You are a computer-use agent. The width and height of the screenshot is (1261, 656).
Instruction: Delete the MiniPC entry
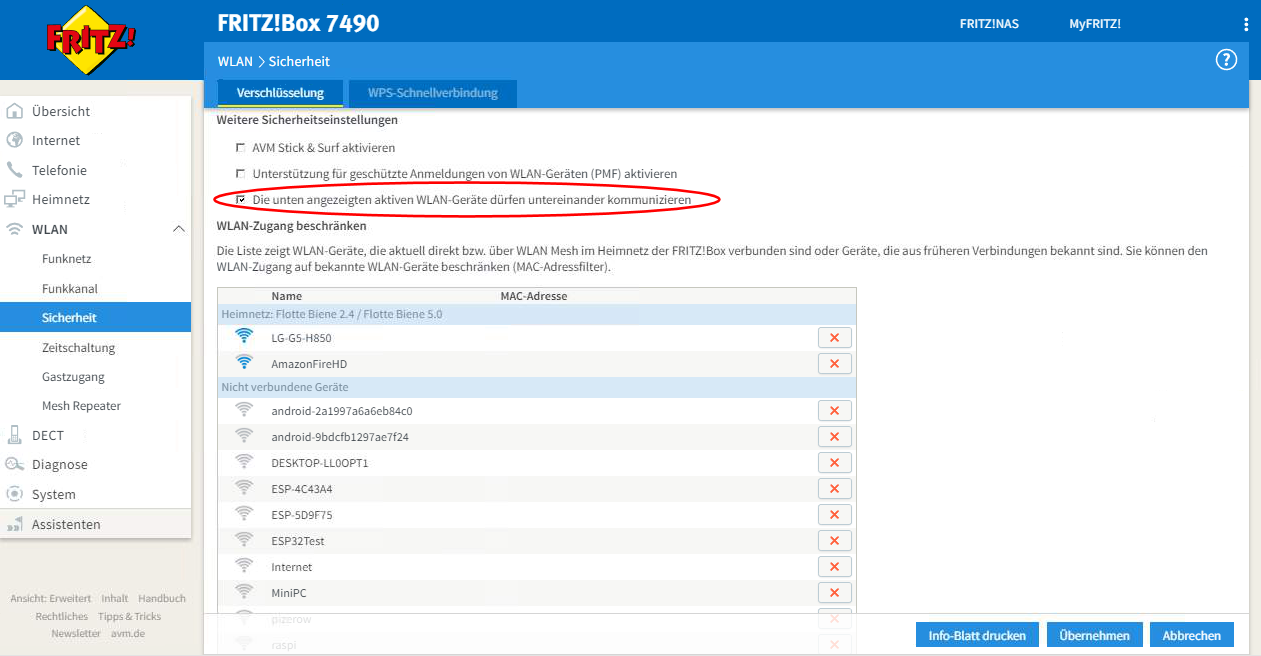(834, 593)
